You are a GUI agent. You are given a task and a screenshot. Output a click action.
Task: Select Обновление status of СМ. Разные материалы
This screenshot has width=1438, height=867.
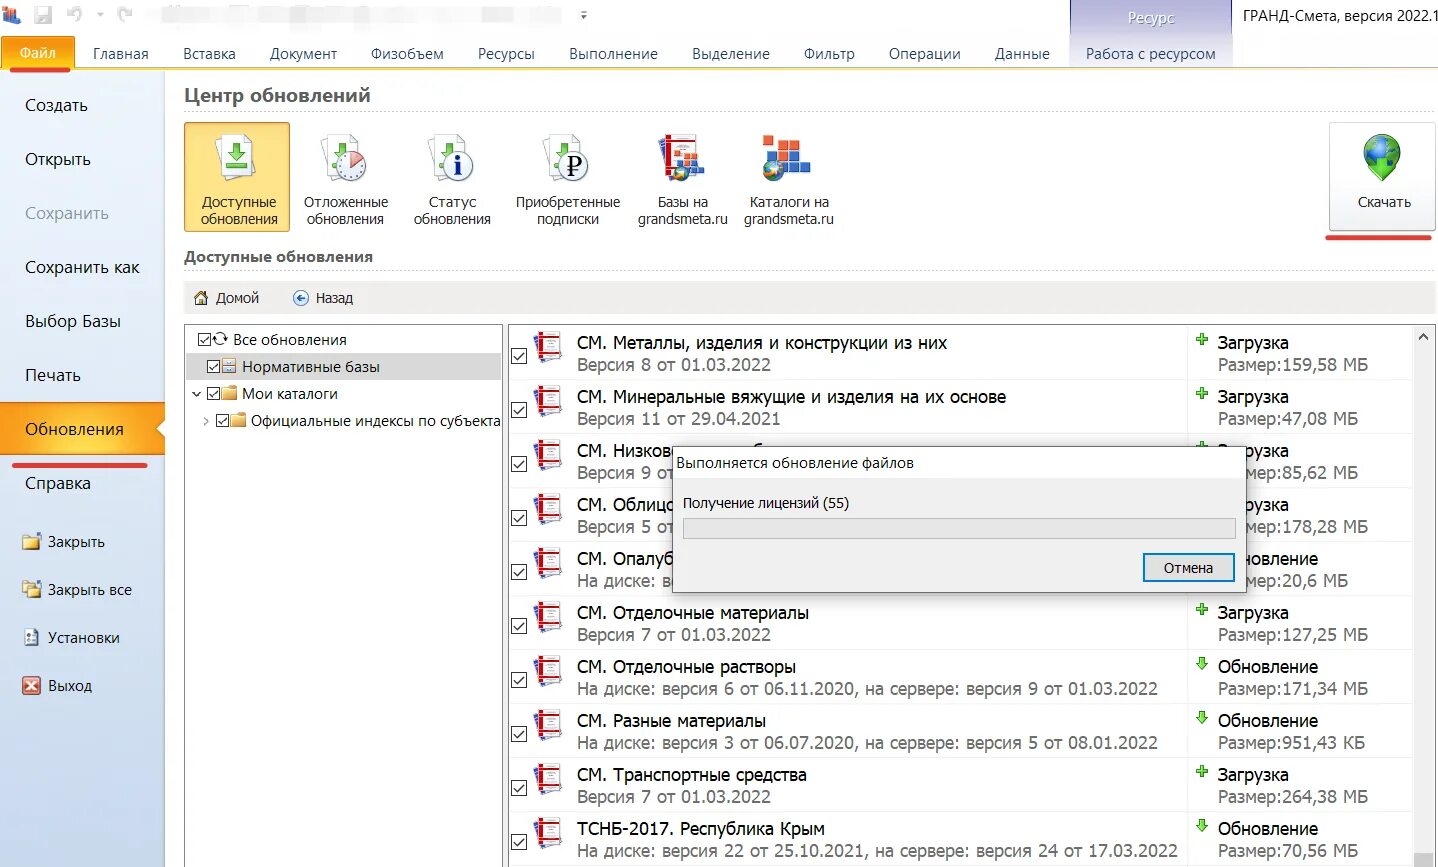coord(1268,721)
